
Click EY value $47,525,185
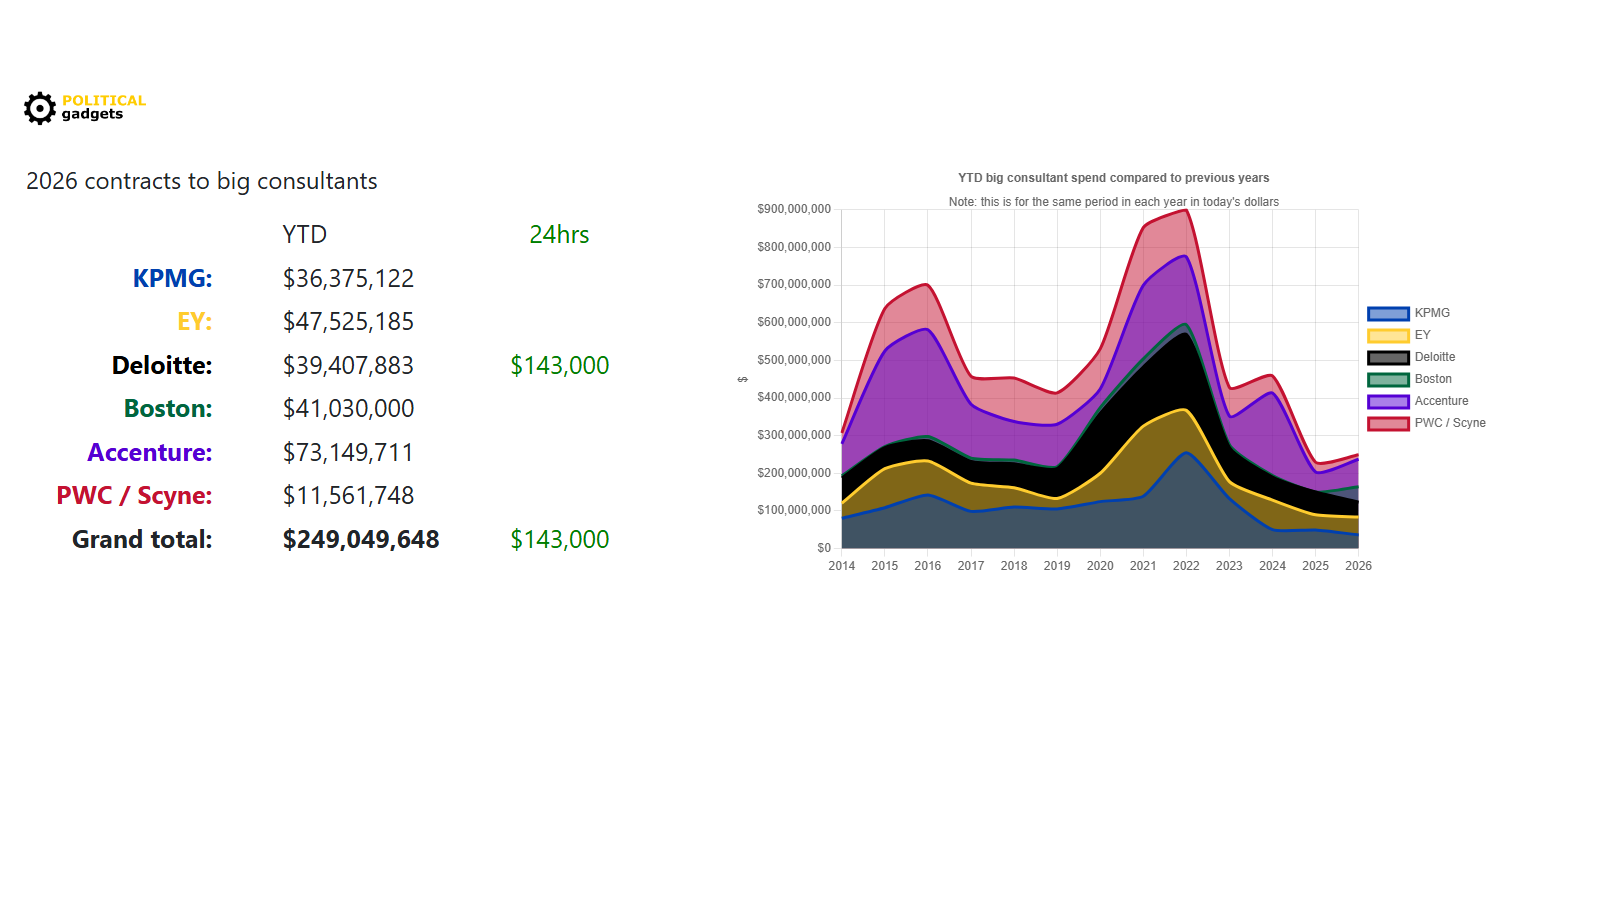348,321
